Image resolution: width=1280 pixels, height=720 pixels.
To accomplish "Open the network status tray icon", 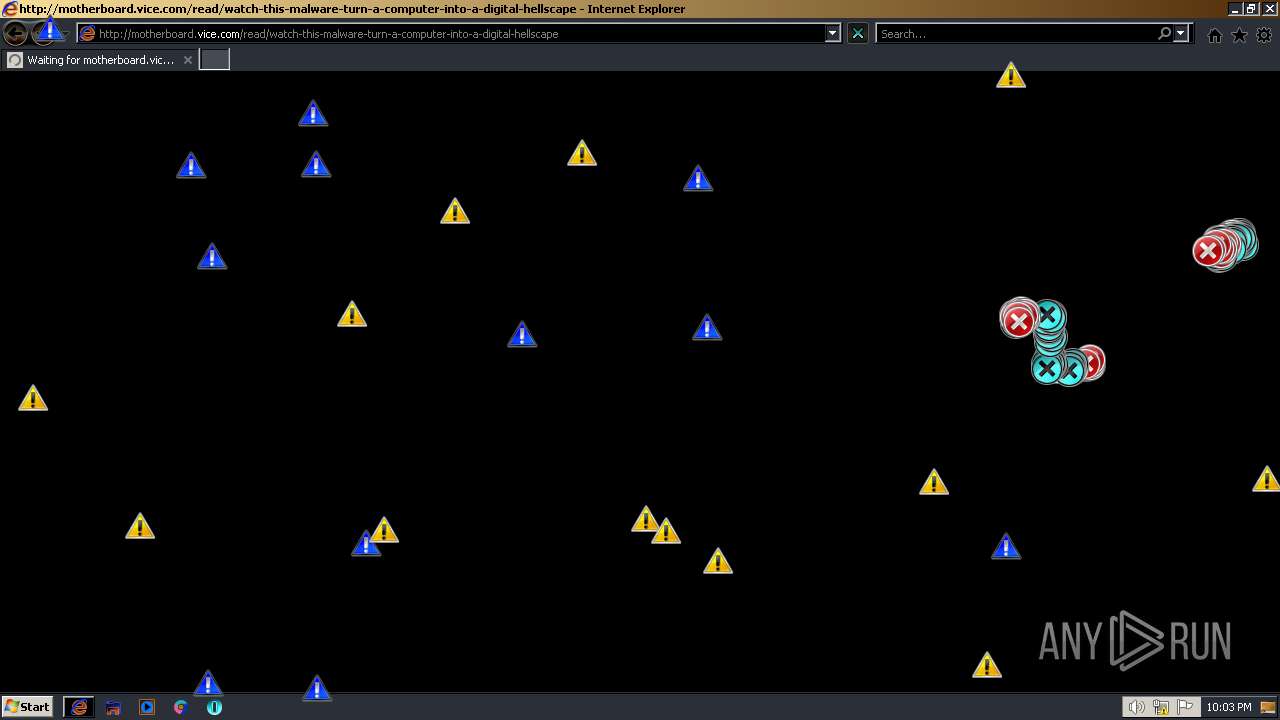I will point(1161,707).
